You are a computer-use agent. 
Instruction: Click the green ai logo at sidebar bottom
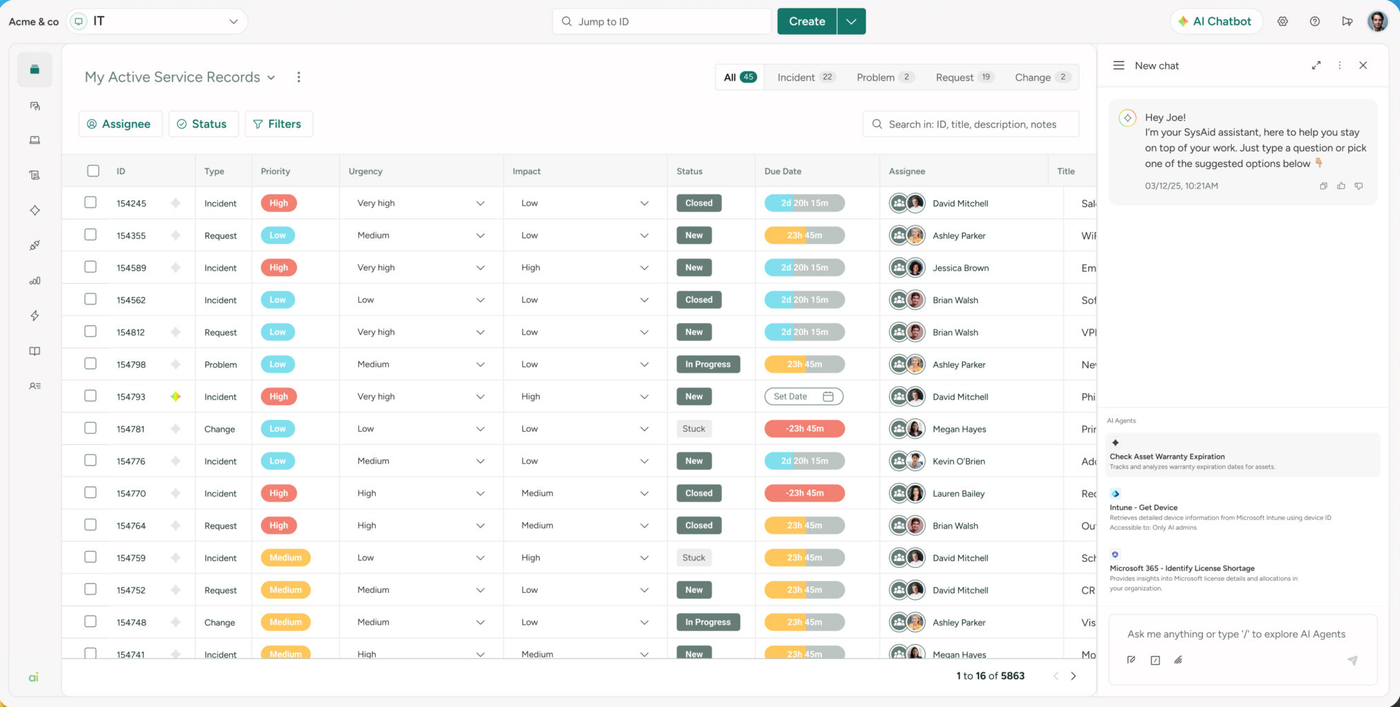(x=33, y=677)
